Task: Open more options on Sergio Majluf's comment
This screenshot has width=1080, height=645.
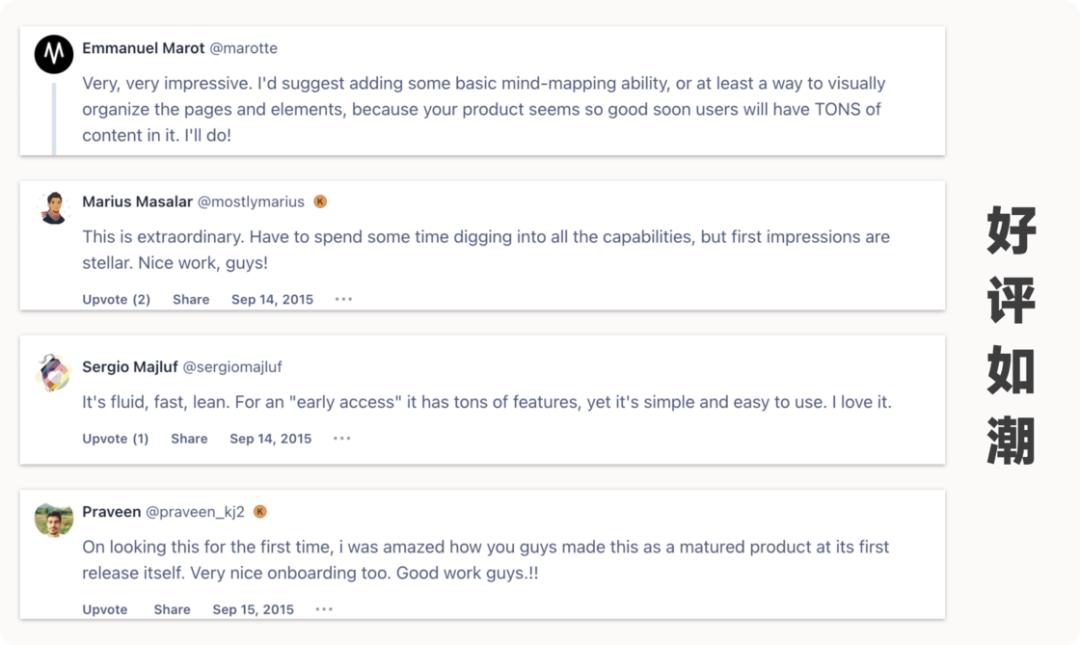Action: 342,438
